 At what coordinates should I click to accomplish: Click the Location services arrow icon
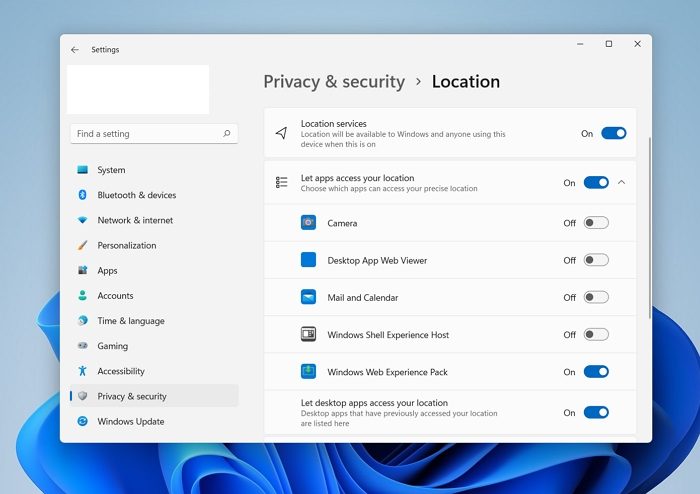[281, 133]
